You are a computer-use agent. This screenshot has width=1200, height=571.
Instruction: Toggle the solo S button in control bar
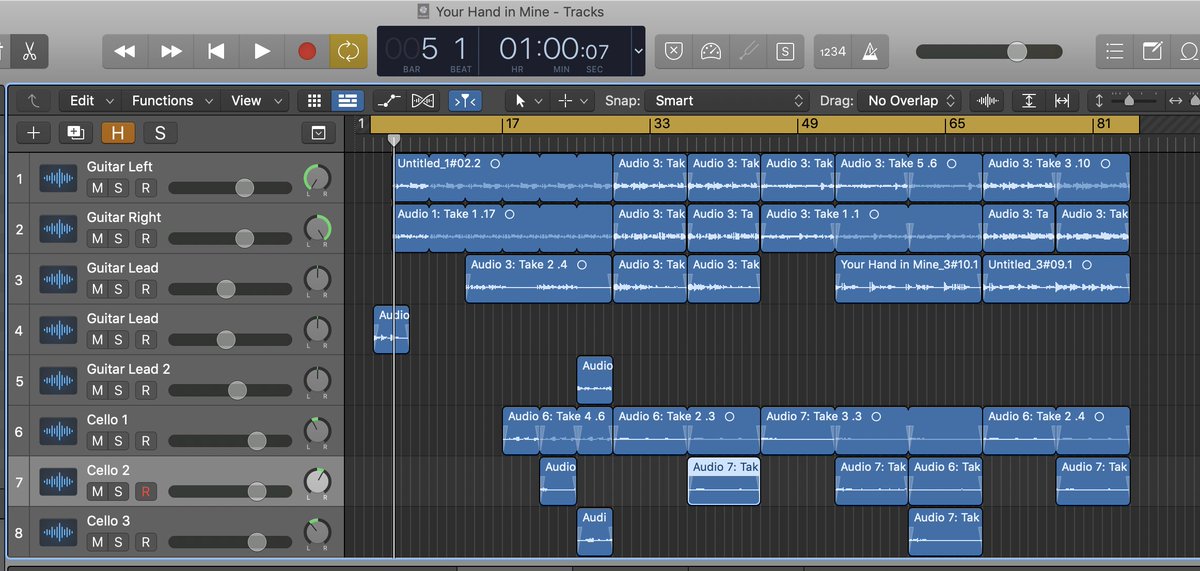(x=786, y=51)
